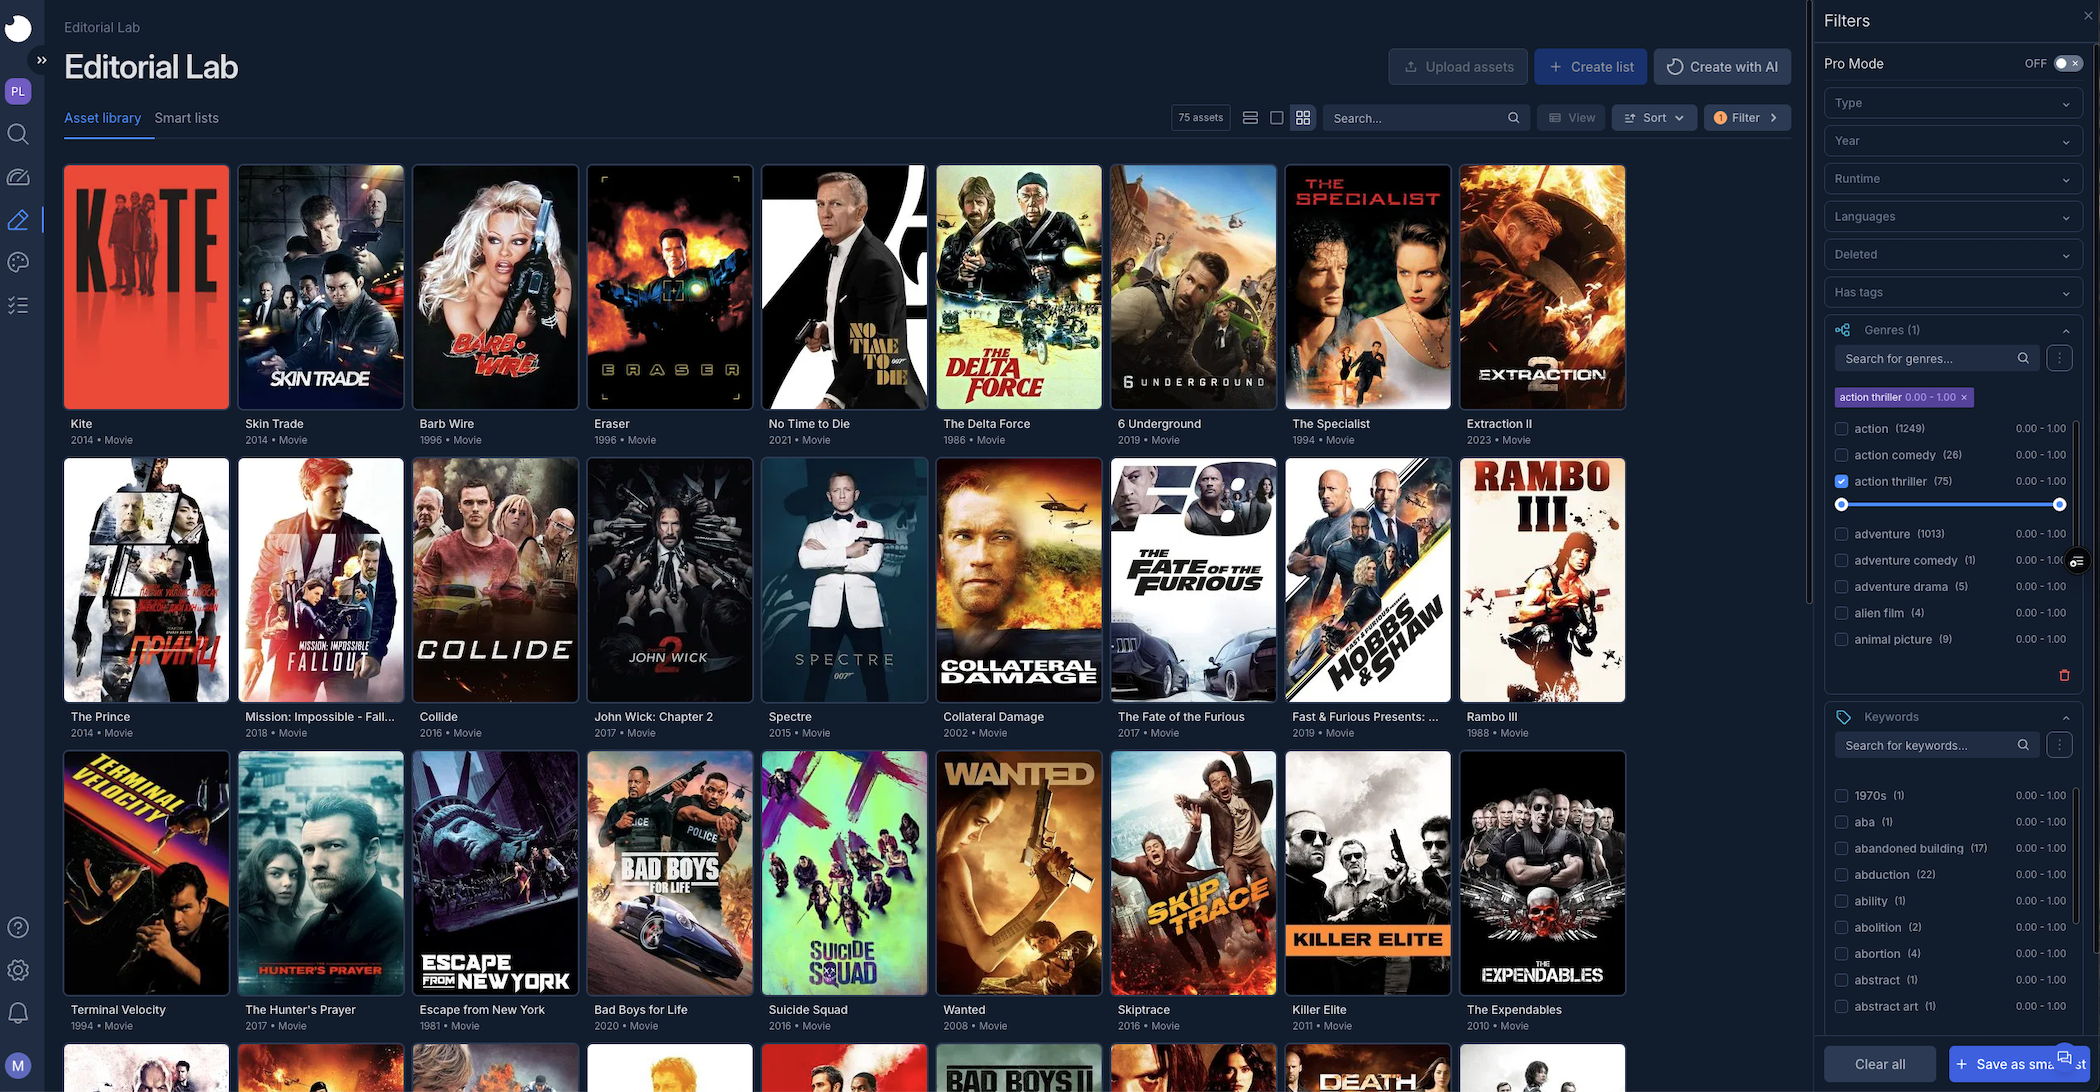
Task: Click the Upload assets button
Action: click(1458, 67)
